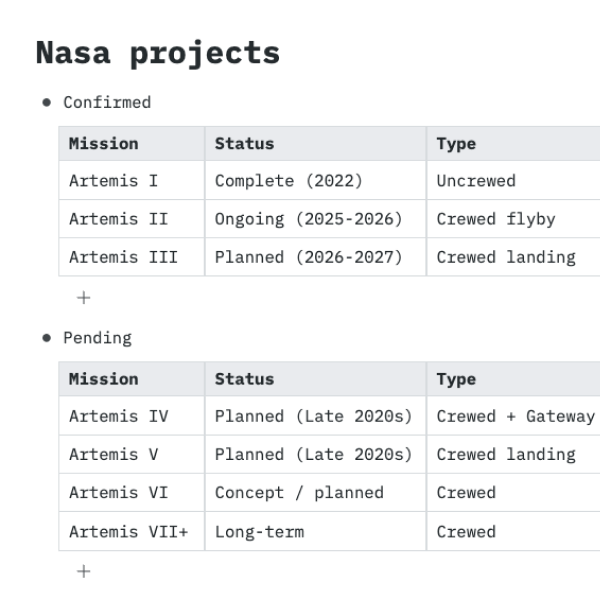The image size is (600, 600).
Task: Click Artemis IV's 'Planned (Late 2020s)' cell
Action: point(316,416)
